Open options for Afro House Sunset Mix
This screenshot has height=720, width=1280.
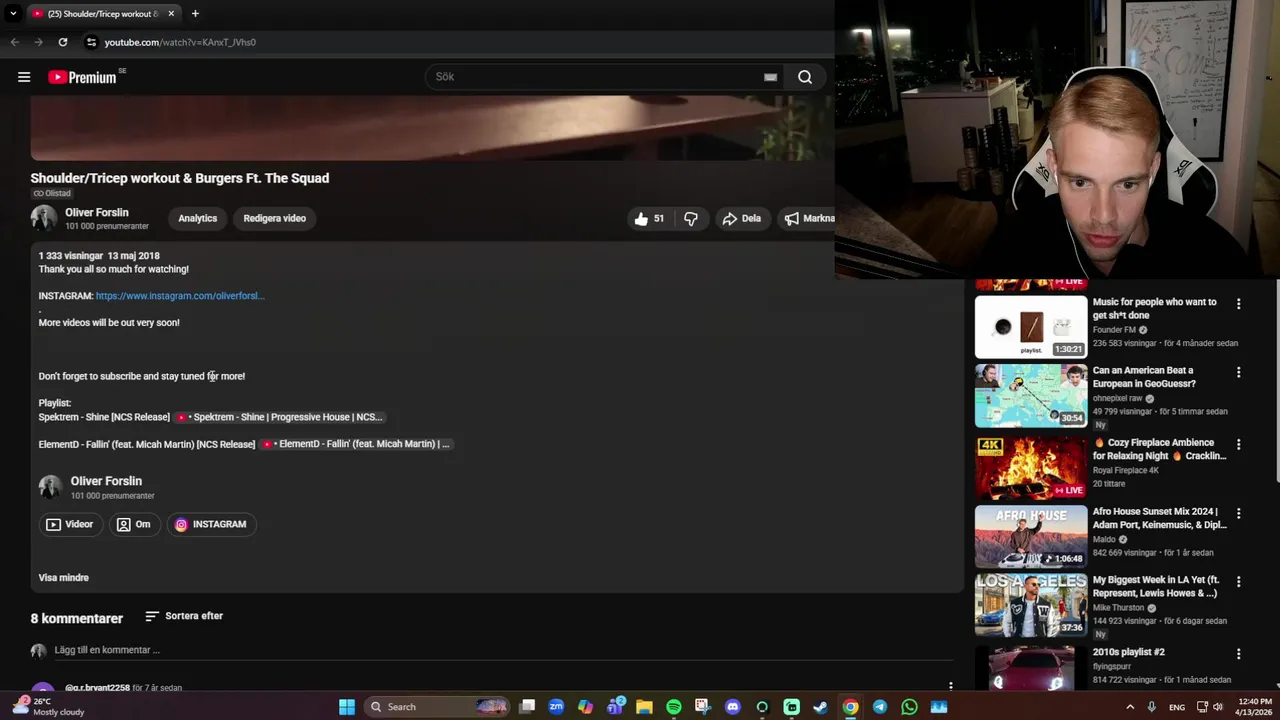(x=1238, y=513)
